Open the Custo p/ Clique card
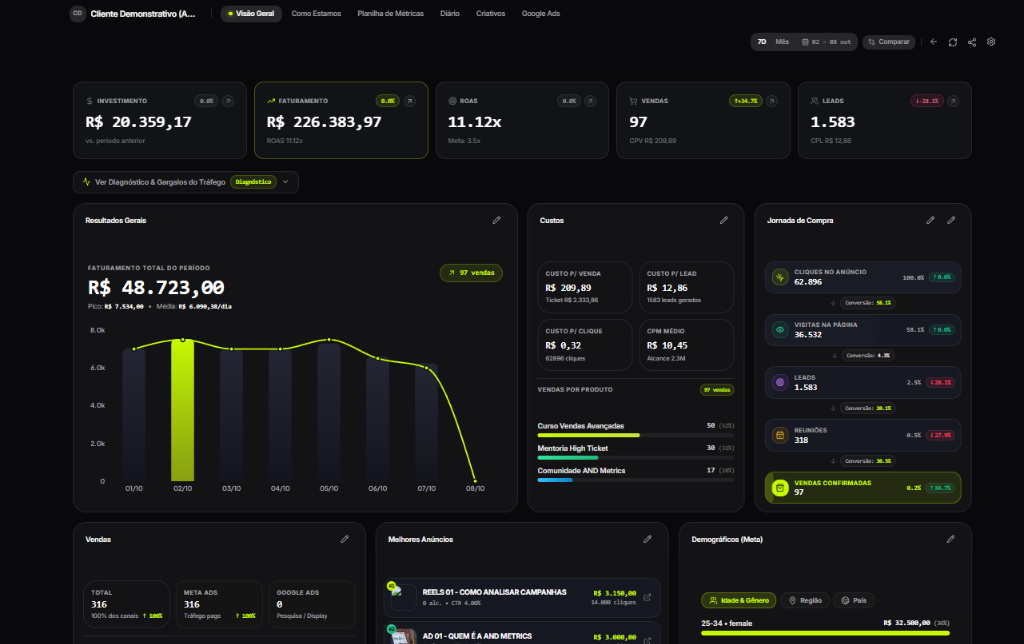 click(x=585, y=345)
